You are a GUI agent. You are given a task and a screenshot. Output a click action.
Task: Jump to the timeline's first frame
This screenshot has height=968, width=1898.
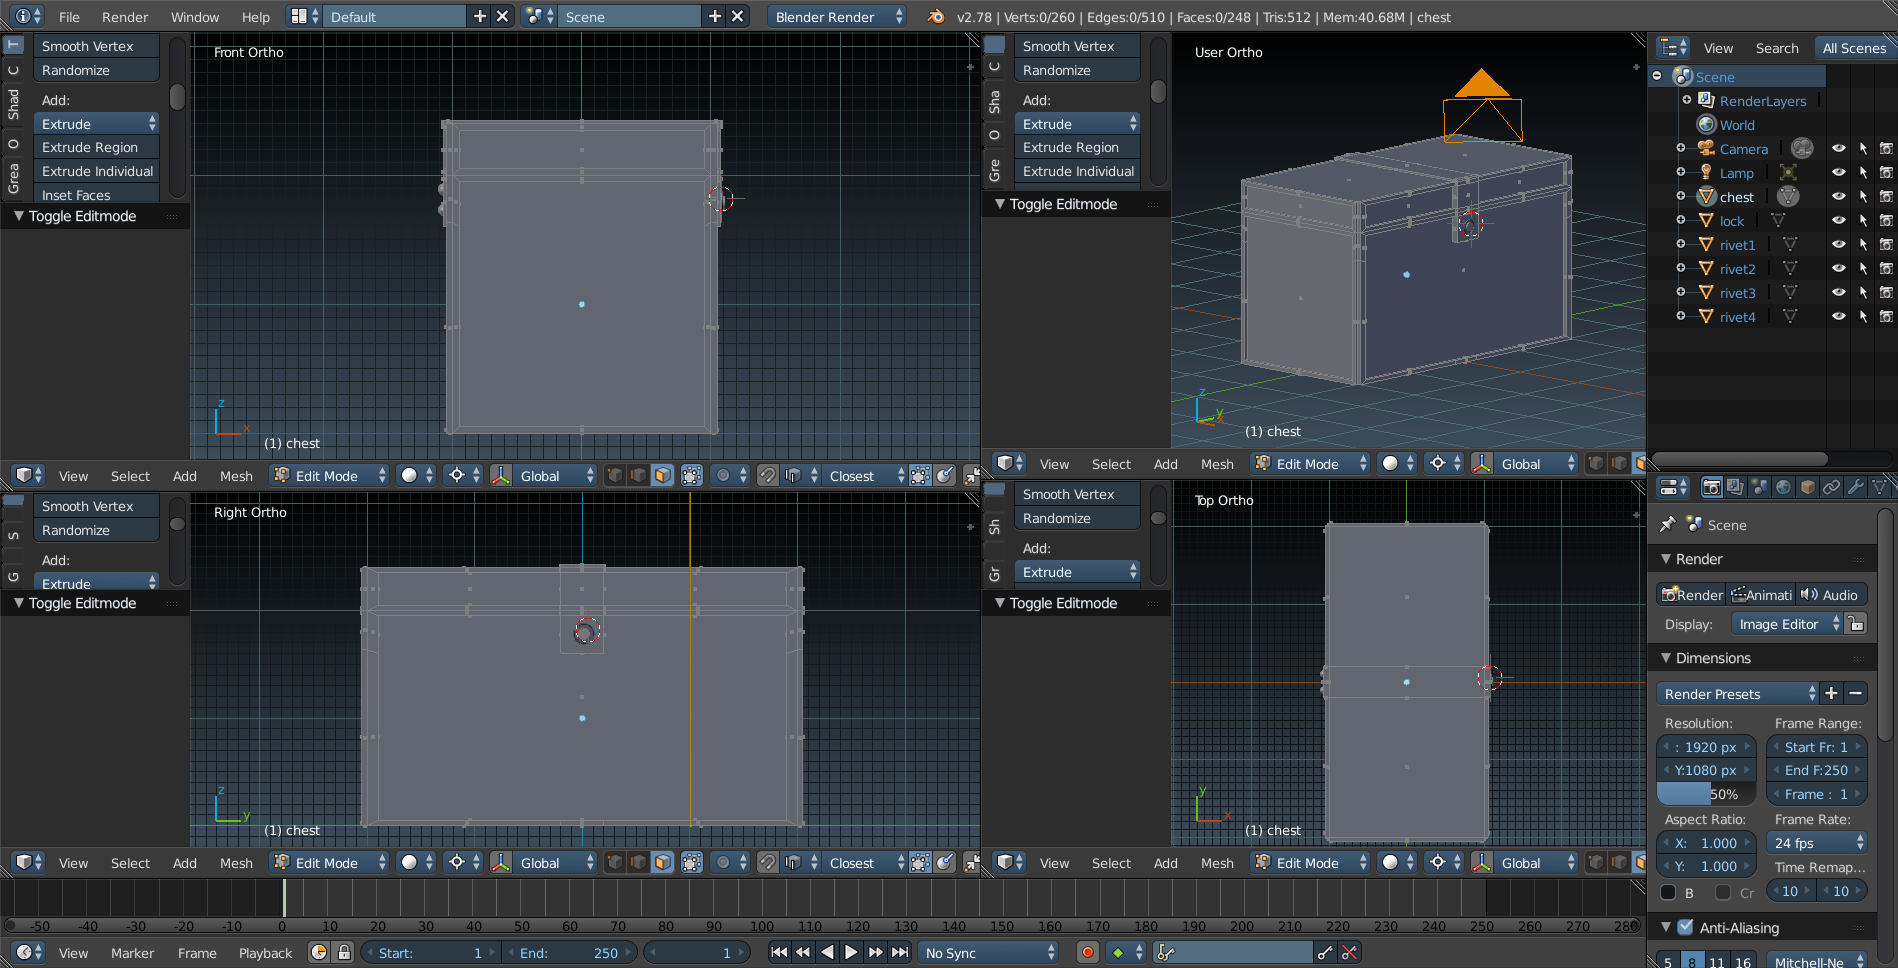pos(779,953)
